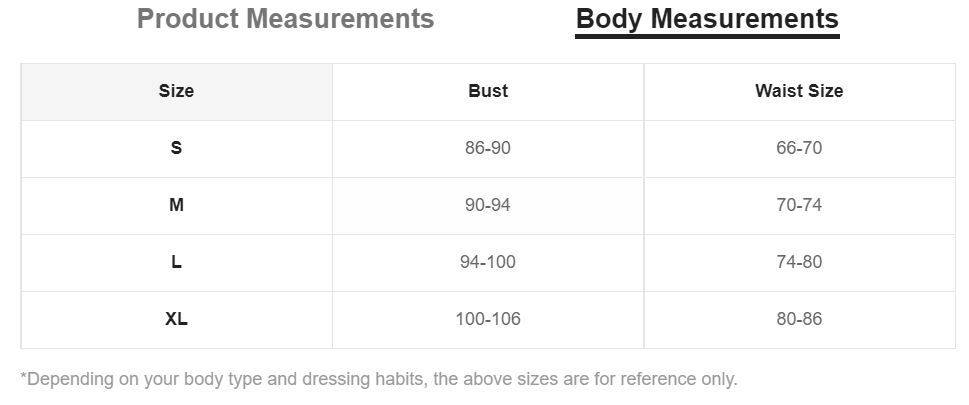Select the XL size row label
This screenshot has width=969, height=405.
176,319
